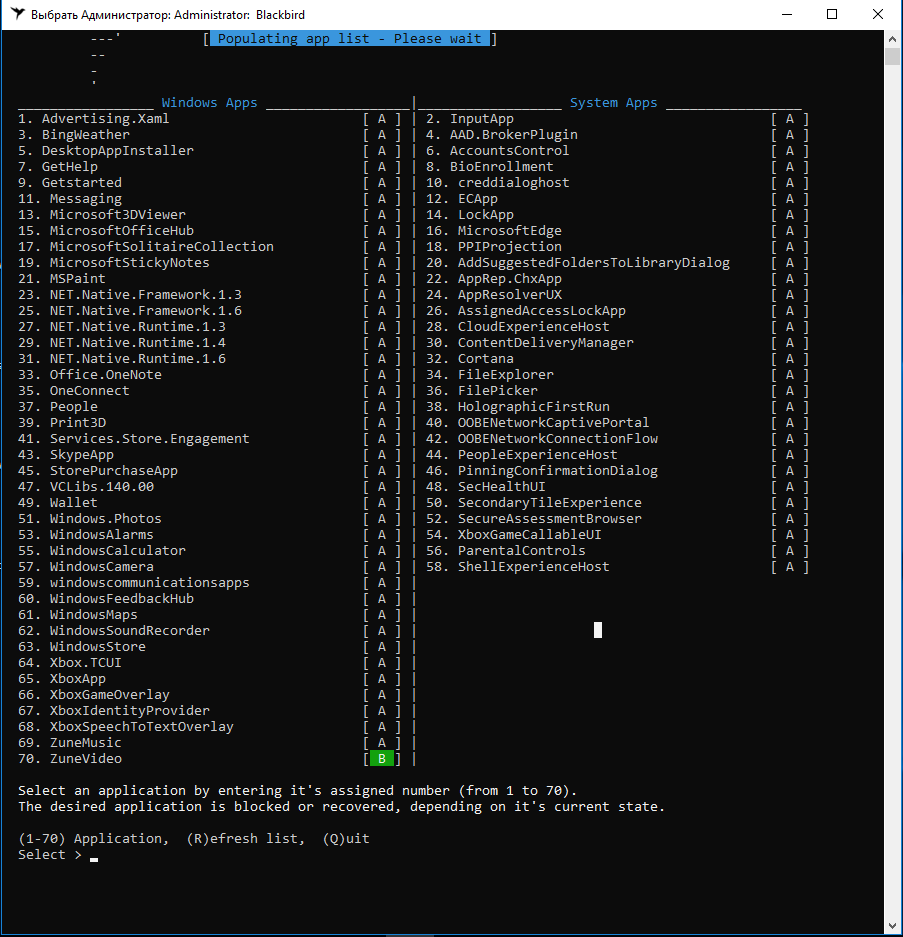Click the A status next to InputApp

click(x=789, y=119)
